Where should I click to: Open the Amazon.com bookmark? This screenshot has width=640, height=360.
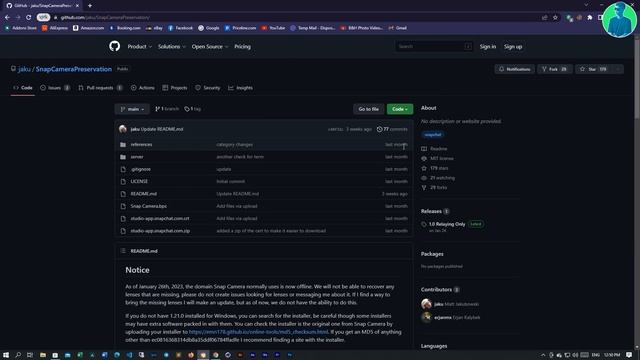[89, 28]
